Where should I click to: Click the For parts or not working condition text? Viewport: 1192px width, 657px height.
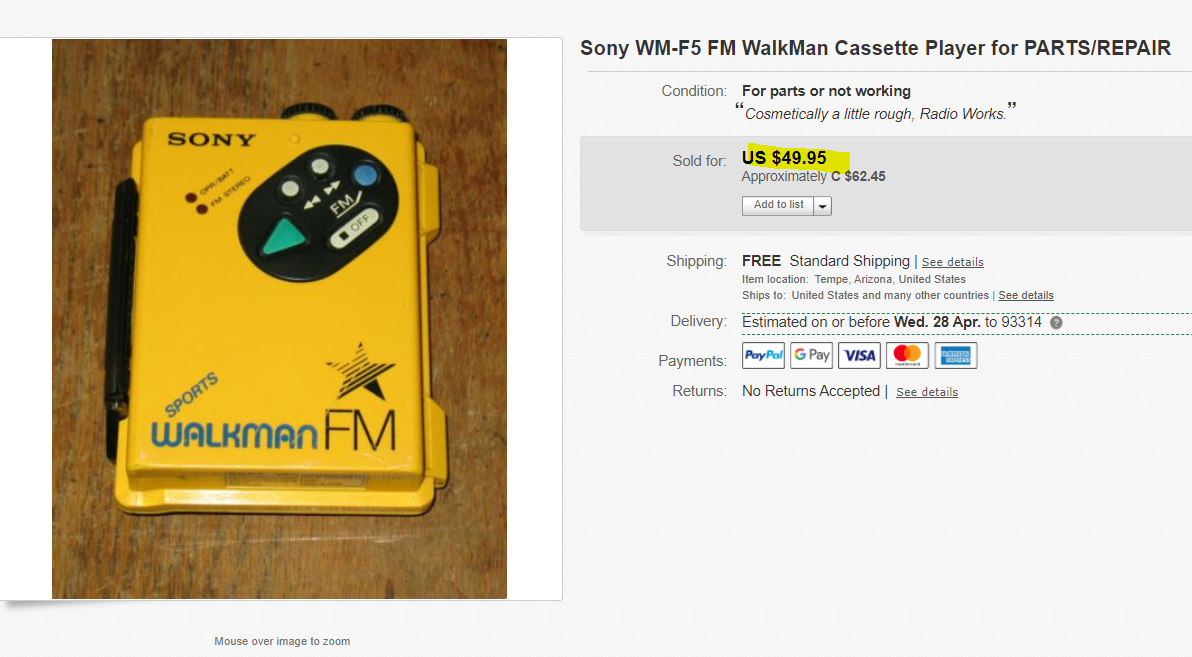tap(826, 90)
